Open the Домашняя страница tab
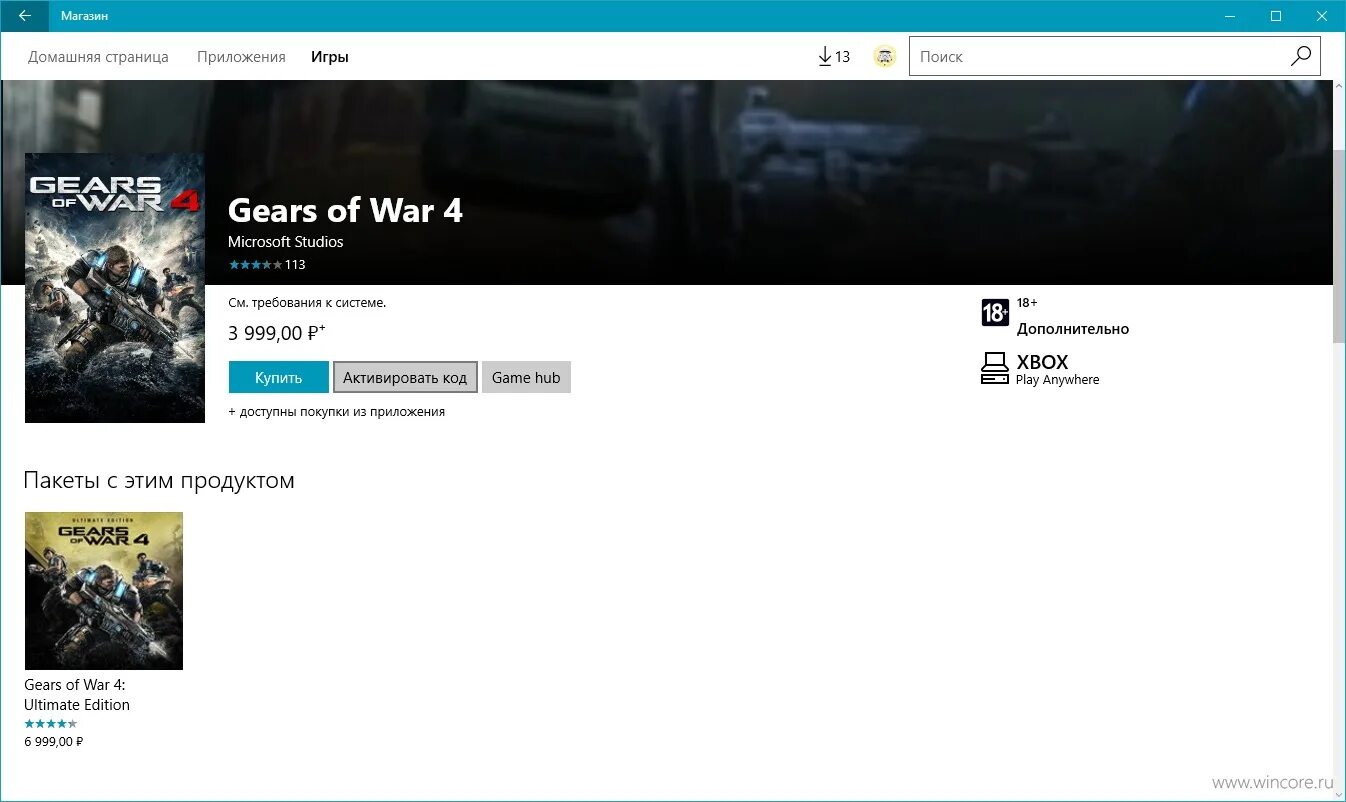This screenshot has height=802, width=1346. pos(97,56)
